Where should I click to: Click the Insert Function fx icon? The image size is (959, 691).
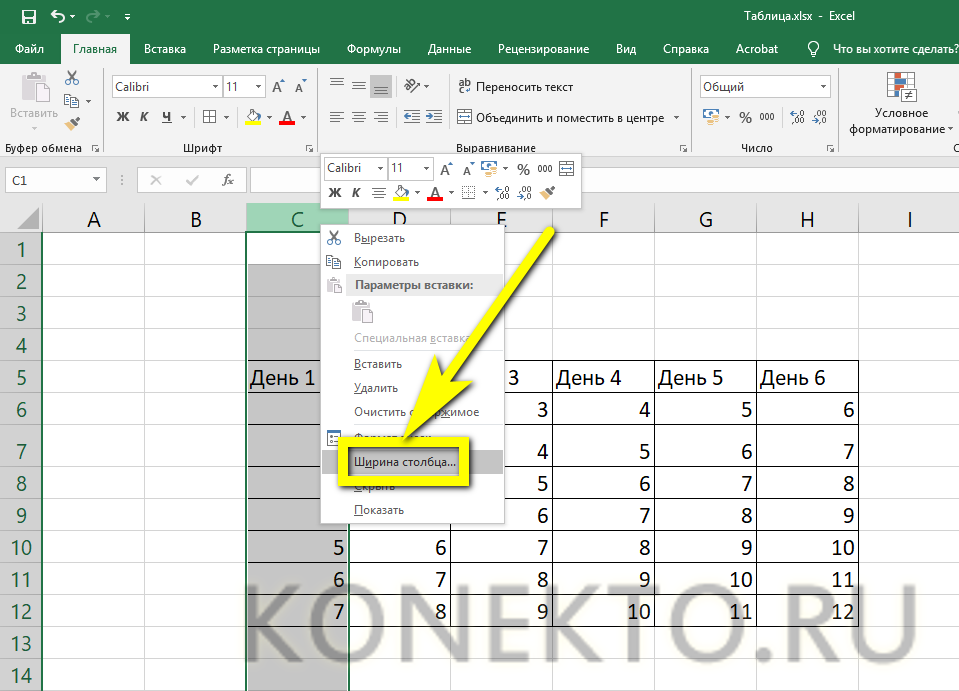(x=228, y=180)
